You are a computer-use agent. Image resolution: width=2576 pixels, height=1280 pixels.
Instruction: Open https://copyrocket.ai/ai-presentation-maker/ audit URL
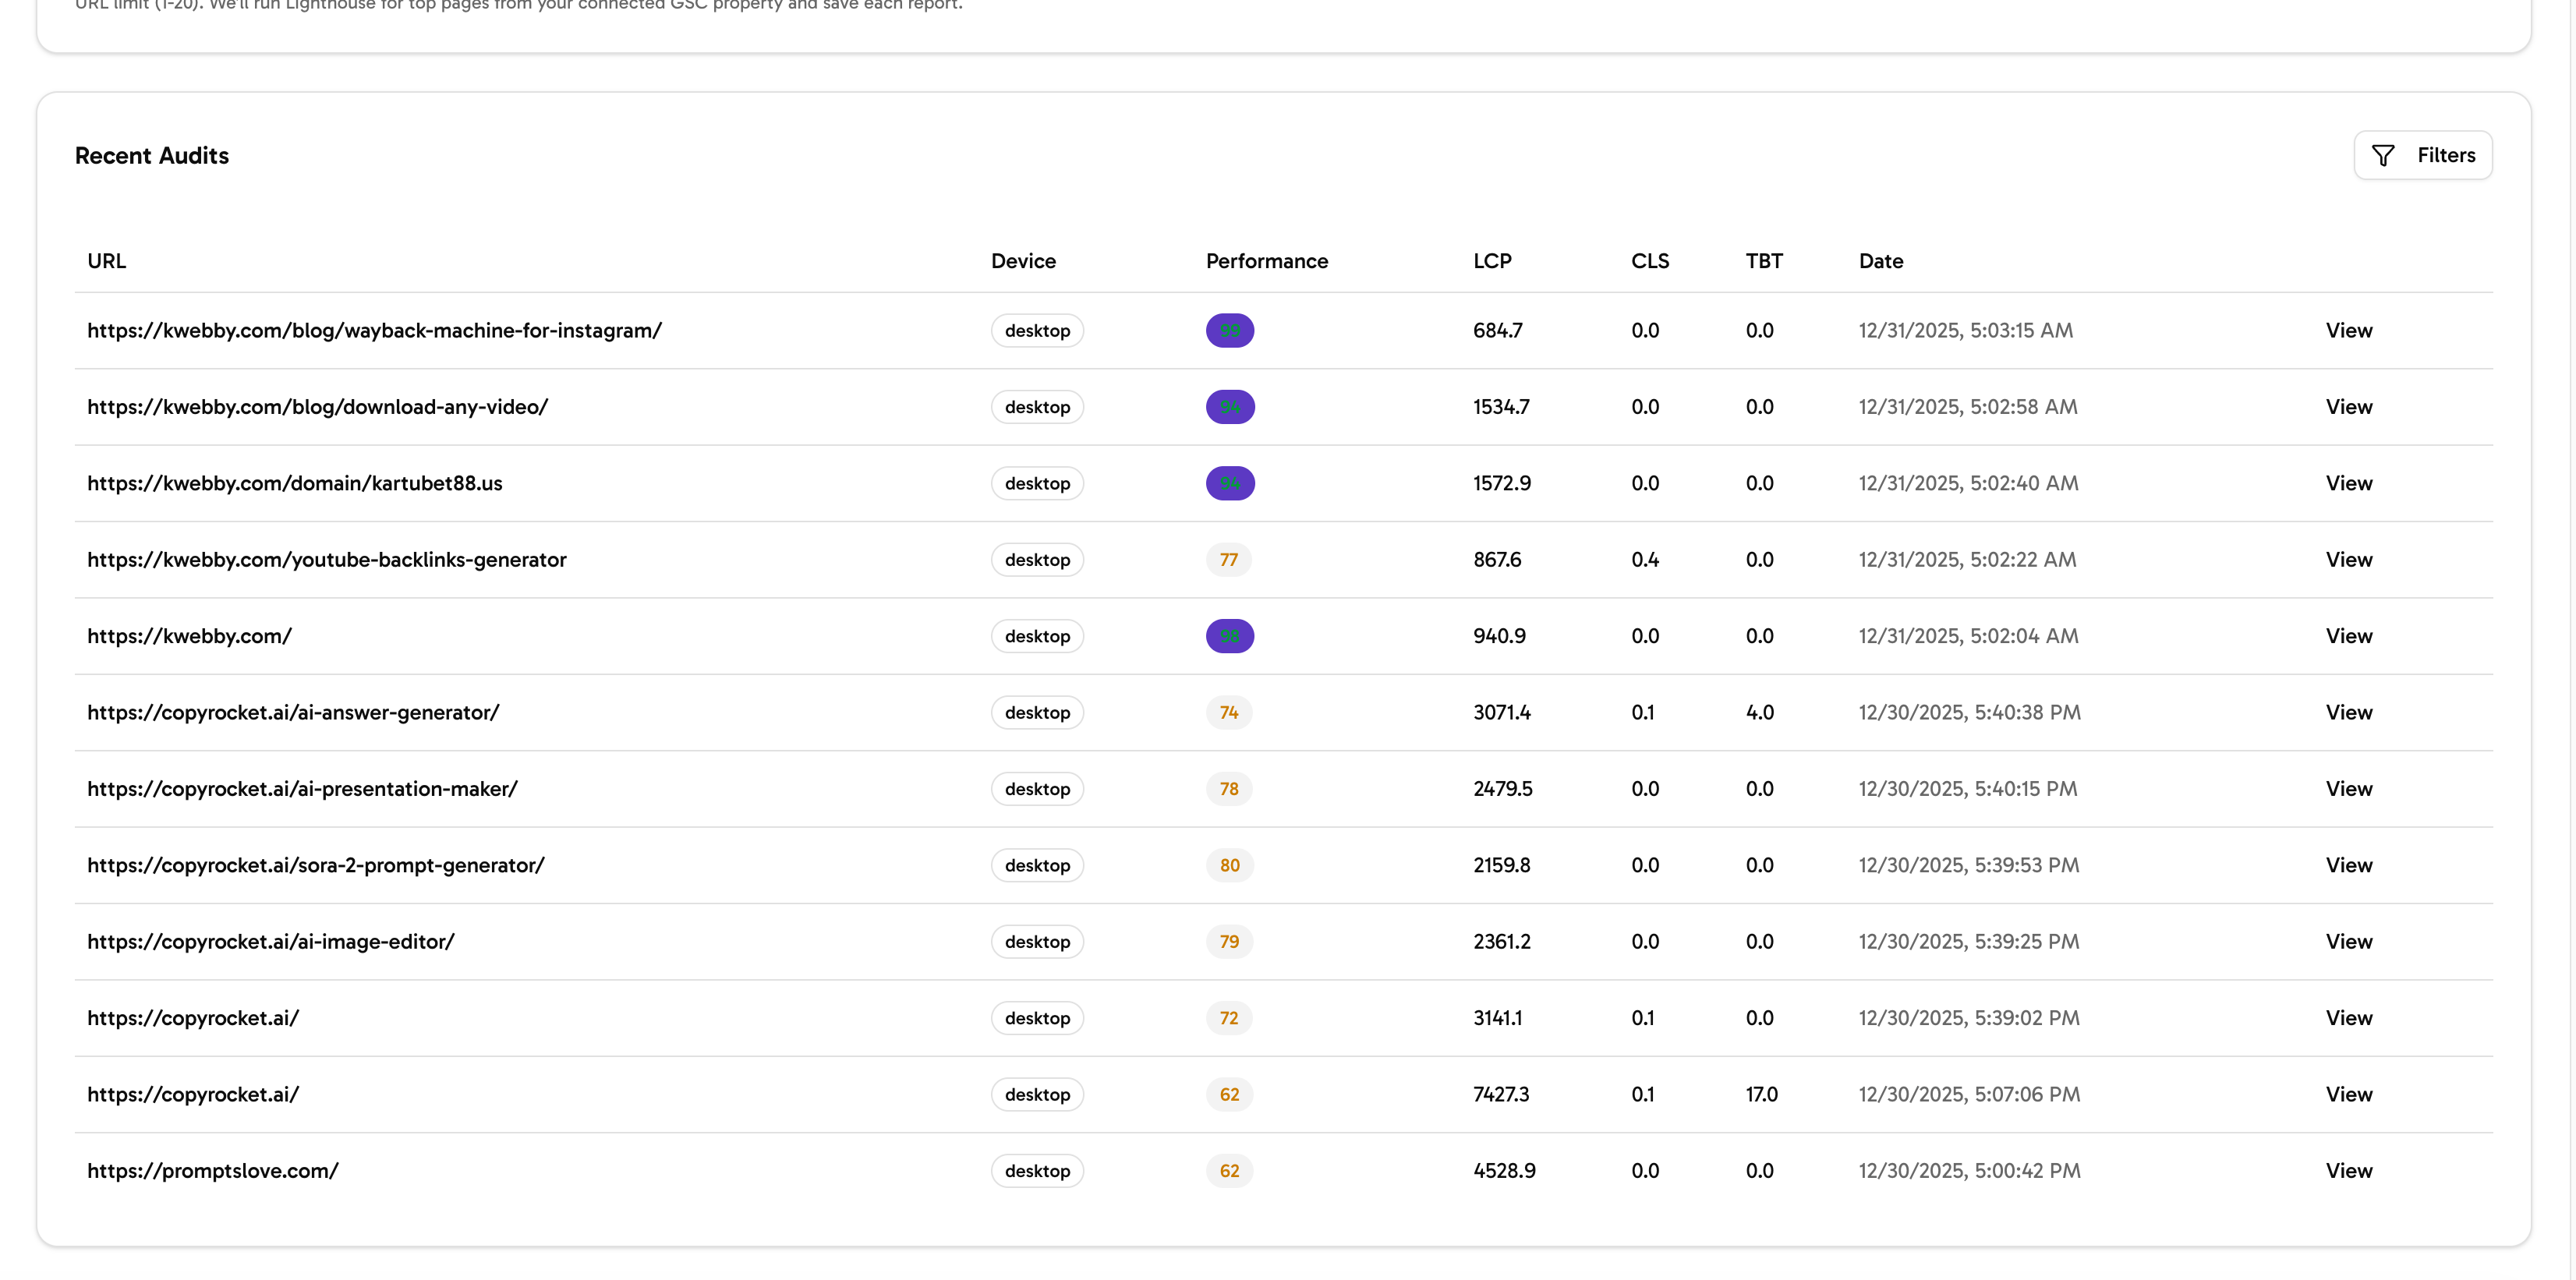[303, 788]
